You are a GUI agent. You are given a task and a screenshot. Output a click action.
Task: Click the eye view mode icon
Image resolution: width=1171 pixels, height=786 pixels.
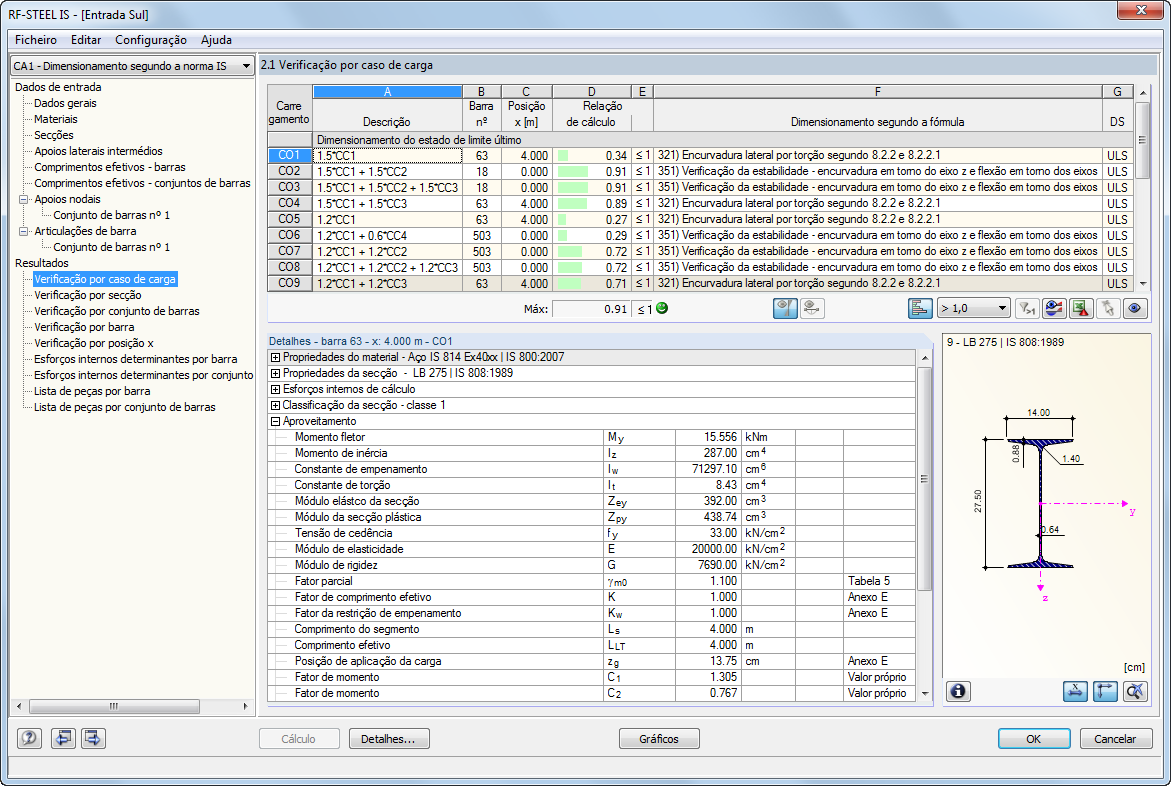click(1135, 309)
